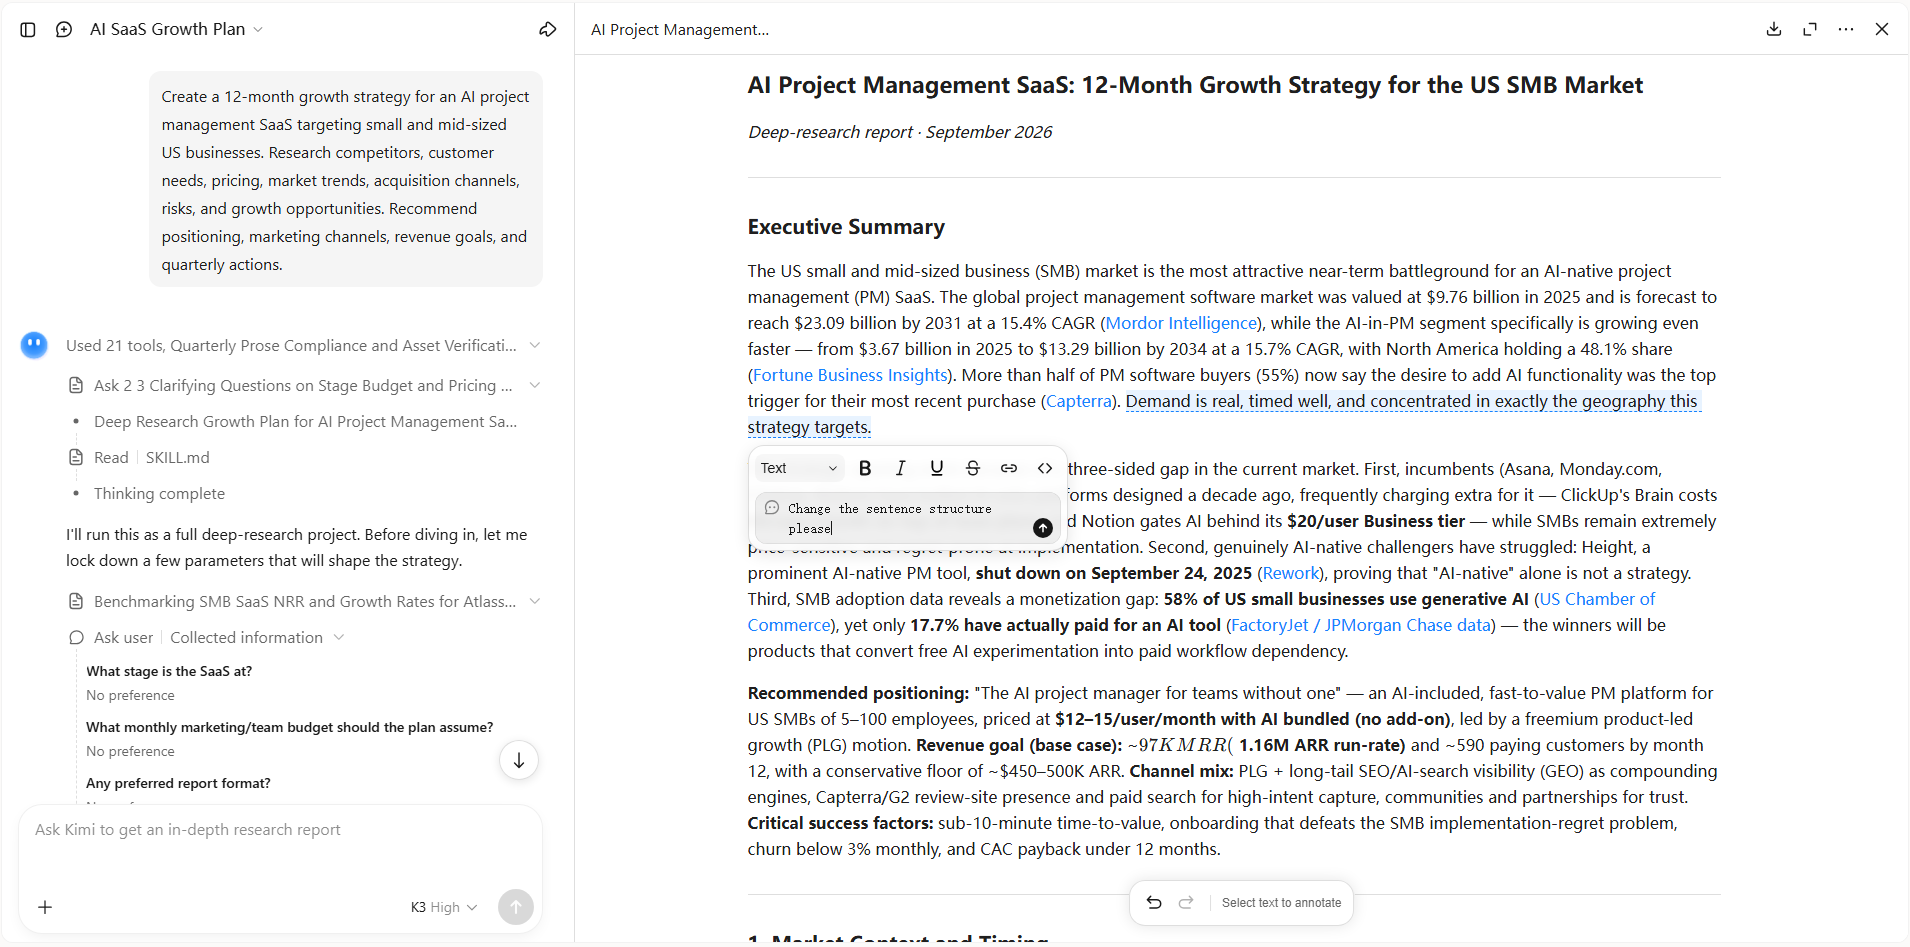Viewport: 1910px width, 947px height.
Task: Expand the report panel to fullscreen
Action: coord(1810,29)
